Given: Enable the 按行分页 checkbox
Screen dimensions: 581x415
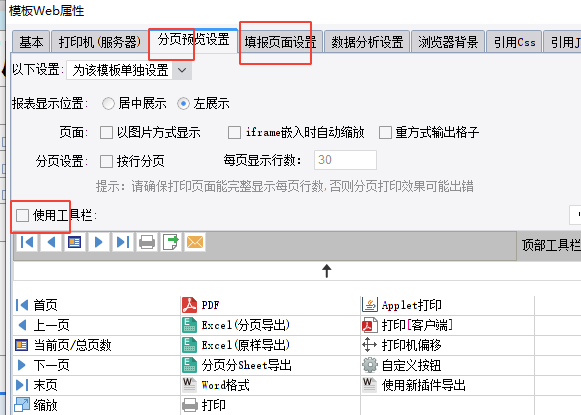Looking at the screenshot, I should [106, 162].
